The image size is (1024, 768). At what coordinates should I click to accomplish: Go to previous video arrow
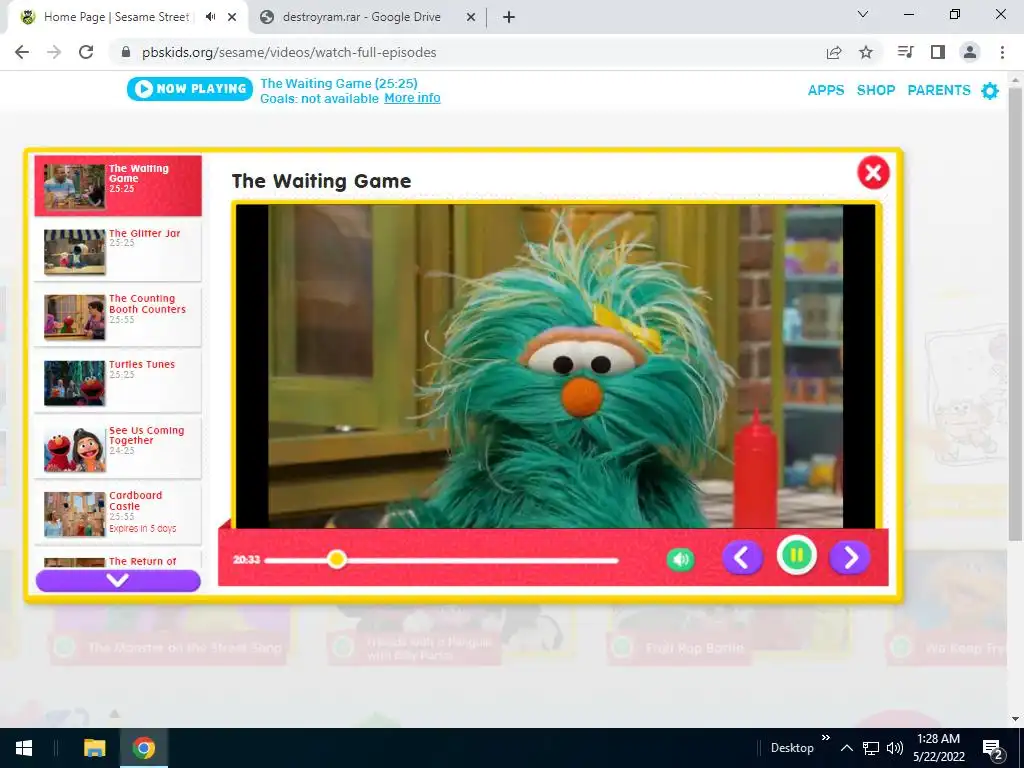pyautogui.click(x=742, y=558)
